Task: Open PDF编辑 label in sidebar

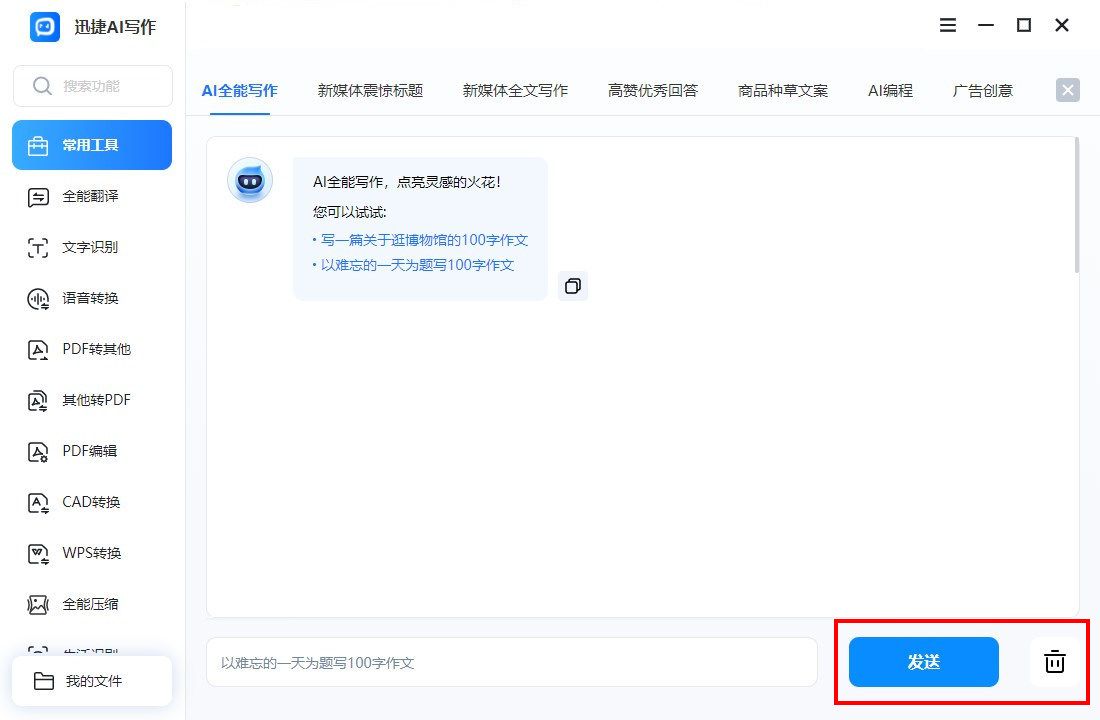Action: pos(90,451)
